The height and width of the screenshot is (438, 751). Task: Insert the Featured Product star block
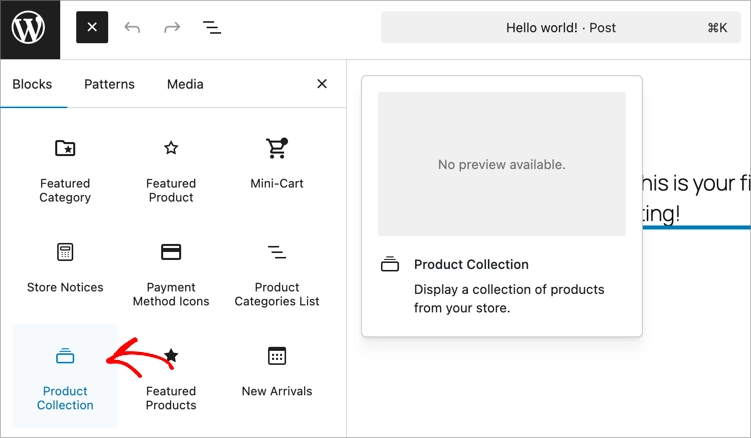(x=171, y=168)
